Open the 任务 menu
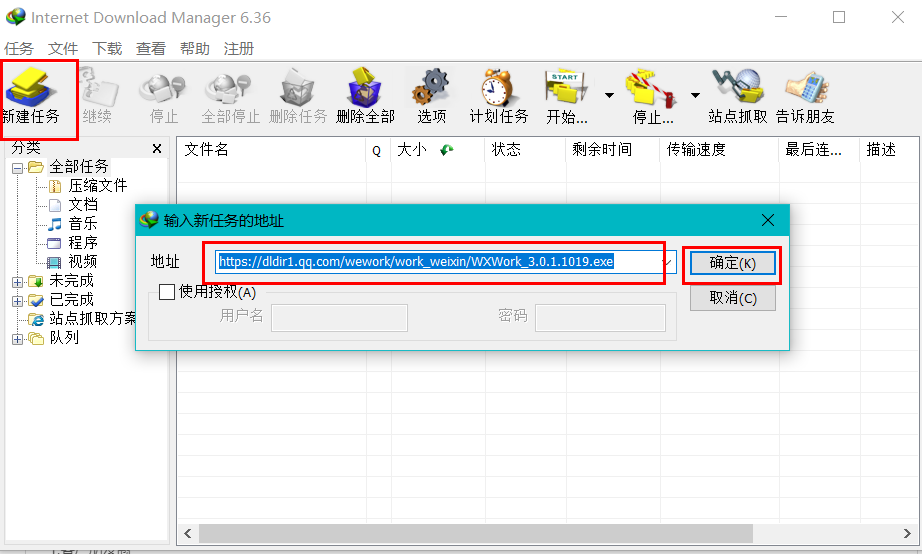The width and height of the screenshot is (922, 554). coord(19,48)
